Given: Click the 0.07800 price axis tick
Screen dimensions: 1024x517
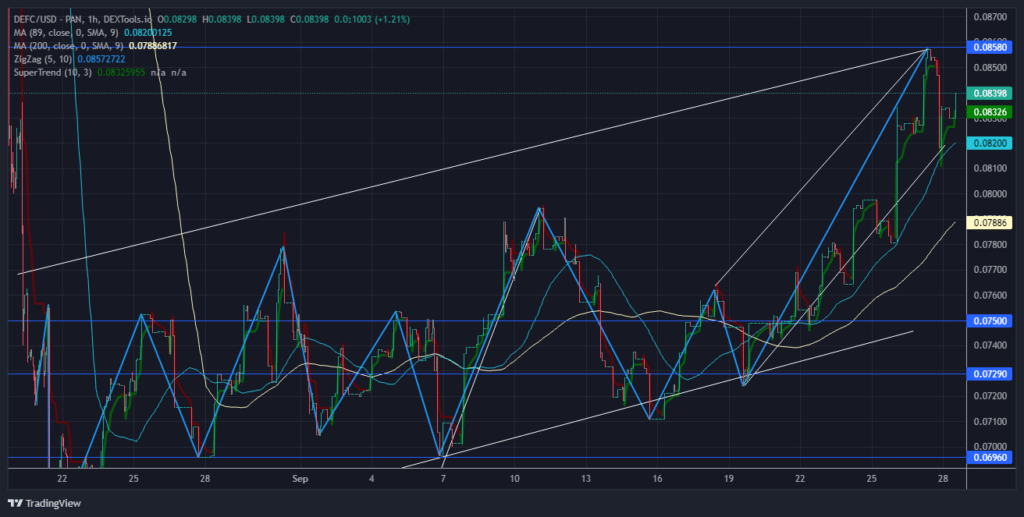Looking at the screenshot, I should click(989, 244).
